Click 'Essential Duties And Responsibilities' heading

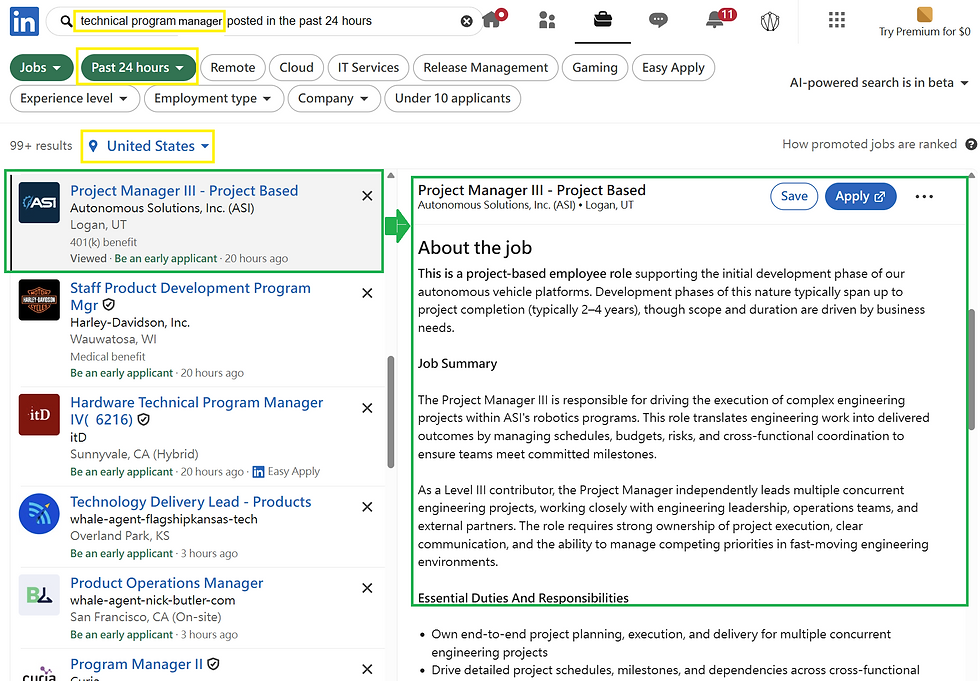[523, 598]
